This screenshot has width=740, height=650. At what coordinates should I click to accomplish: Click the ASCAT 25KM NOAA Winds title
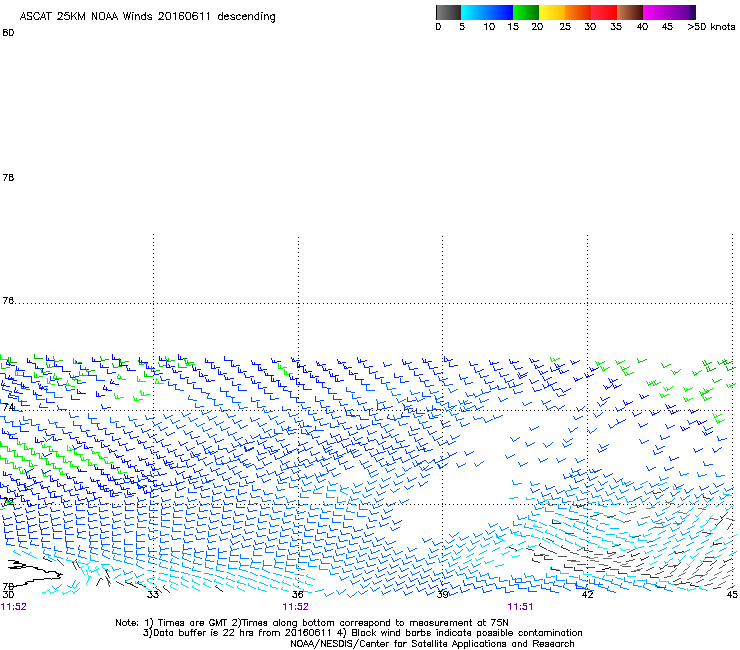147,17
